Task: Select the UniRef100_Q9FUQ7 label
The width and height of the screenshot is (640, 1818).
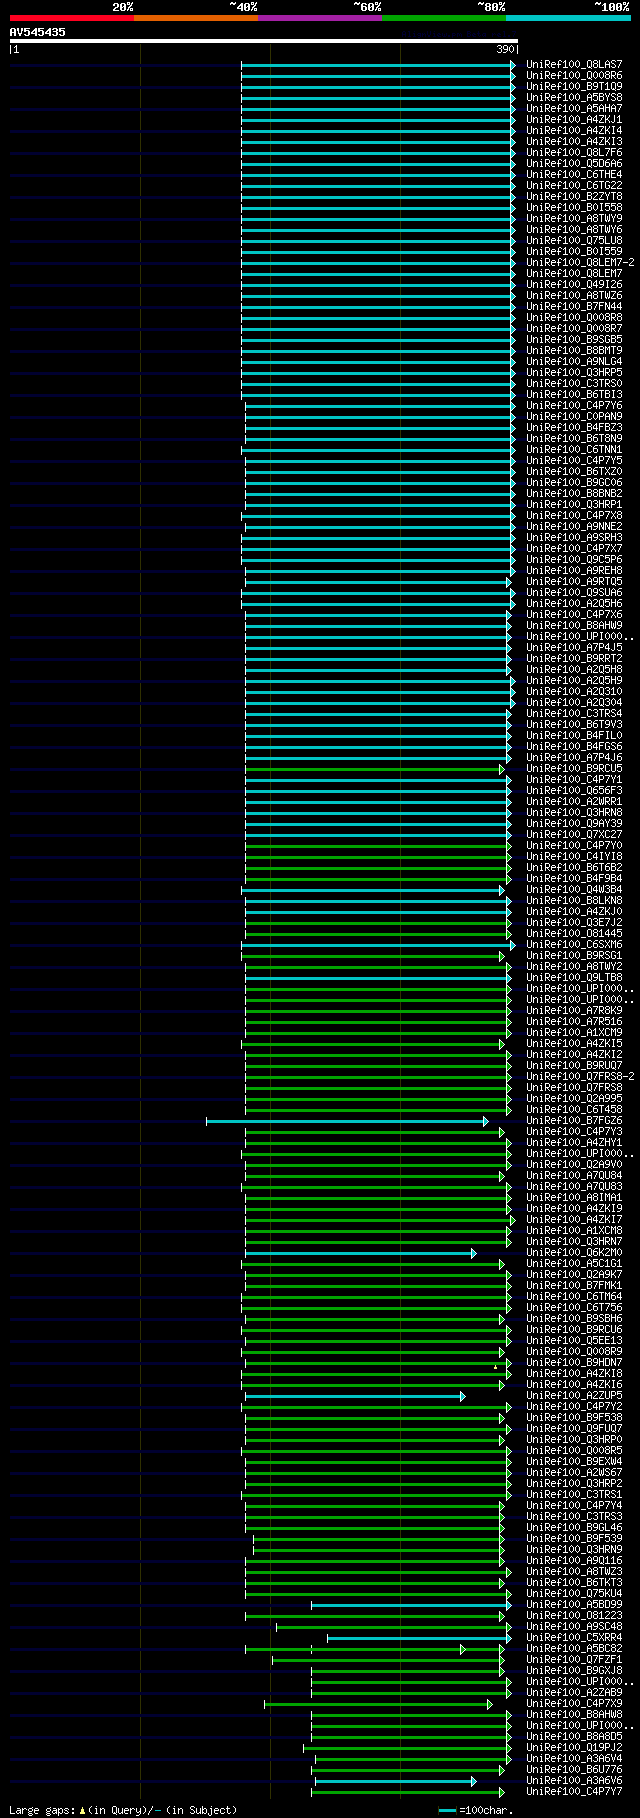Action: [574, 1429]
